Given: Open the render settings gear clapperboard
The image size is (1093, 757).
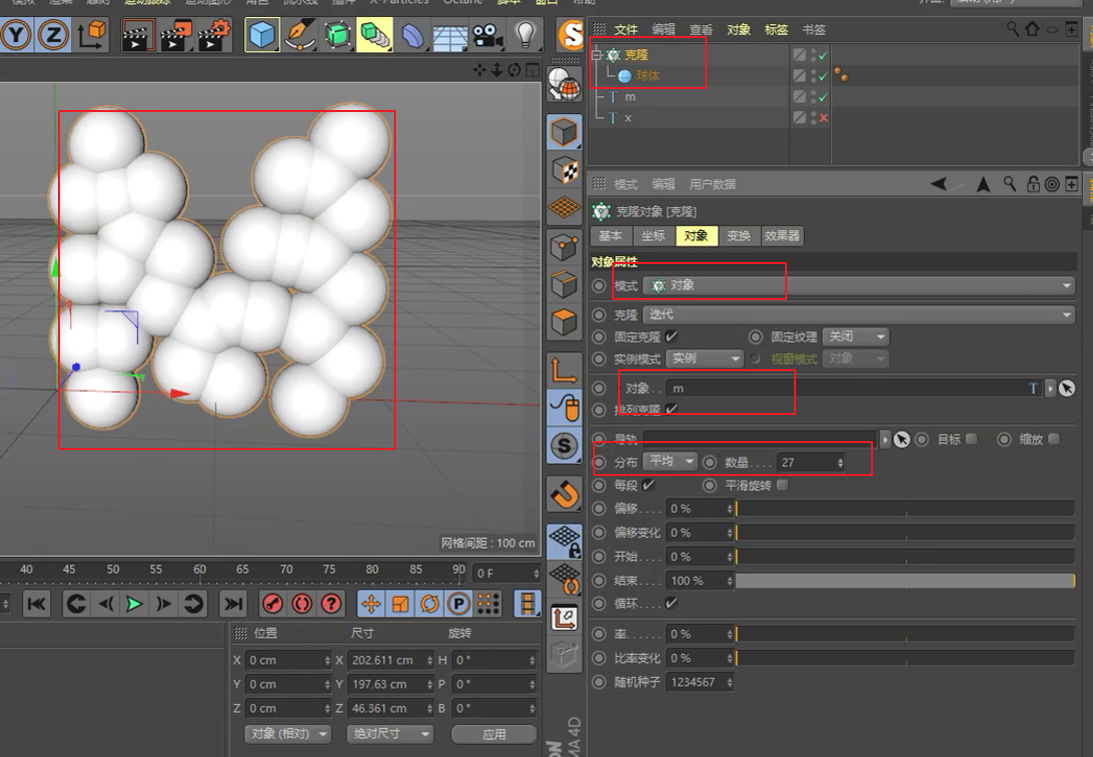Looking at the screenshot, I should point(214,35).
